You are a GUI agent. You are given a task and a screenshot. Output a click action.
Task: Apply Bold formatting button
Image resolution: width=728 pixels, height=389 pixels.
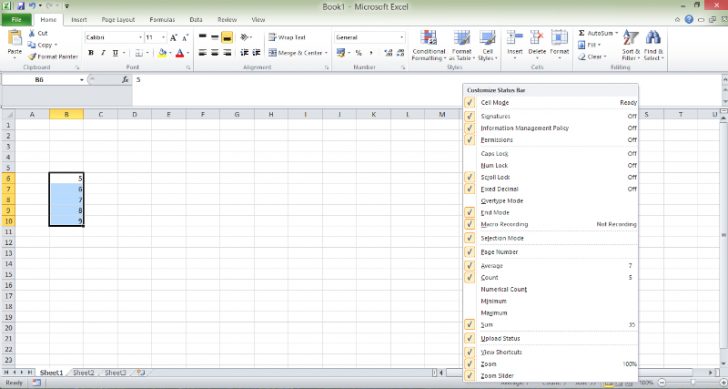91,53
